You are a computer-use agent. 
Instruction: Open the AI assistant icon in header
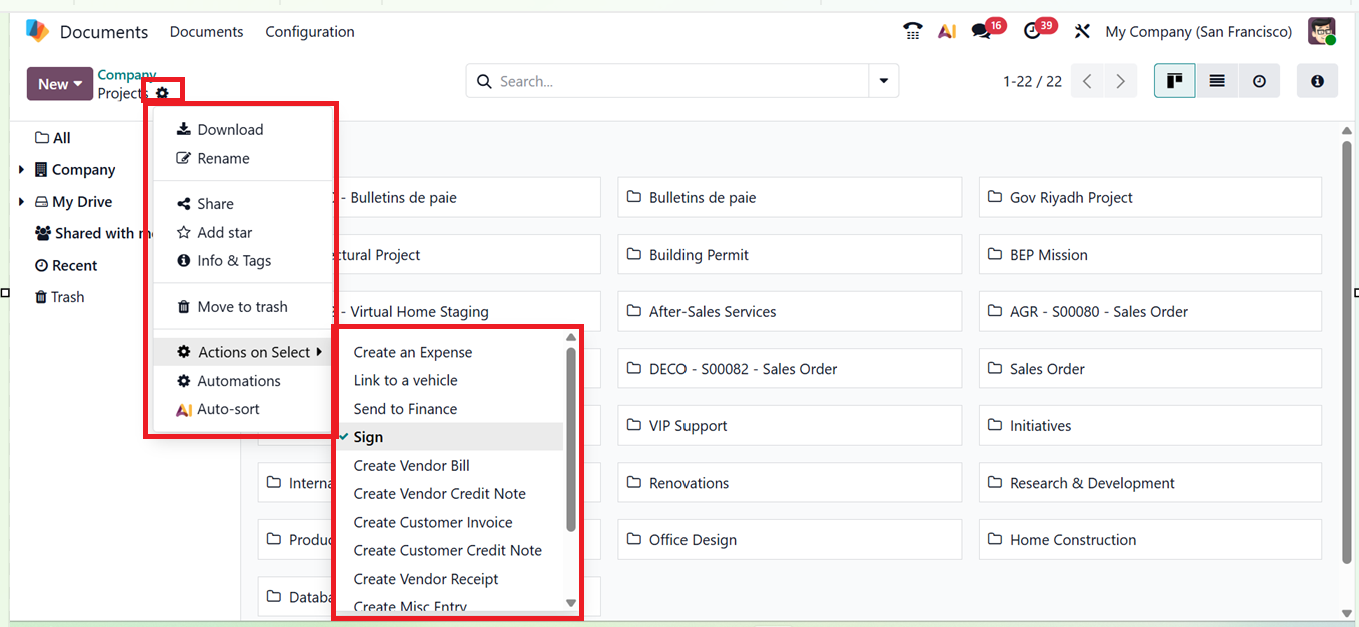(946, 32)
